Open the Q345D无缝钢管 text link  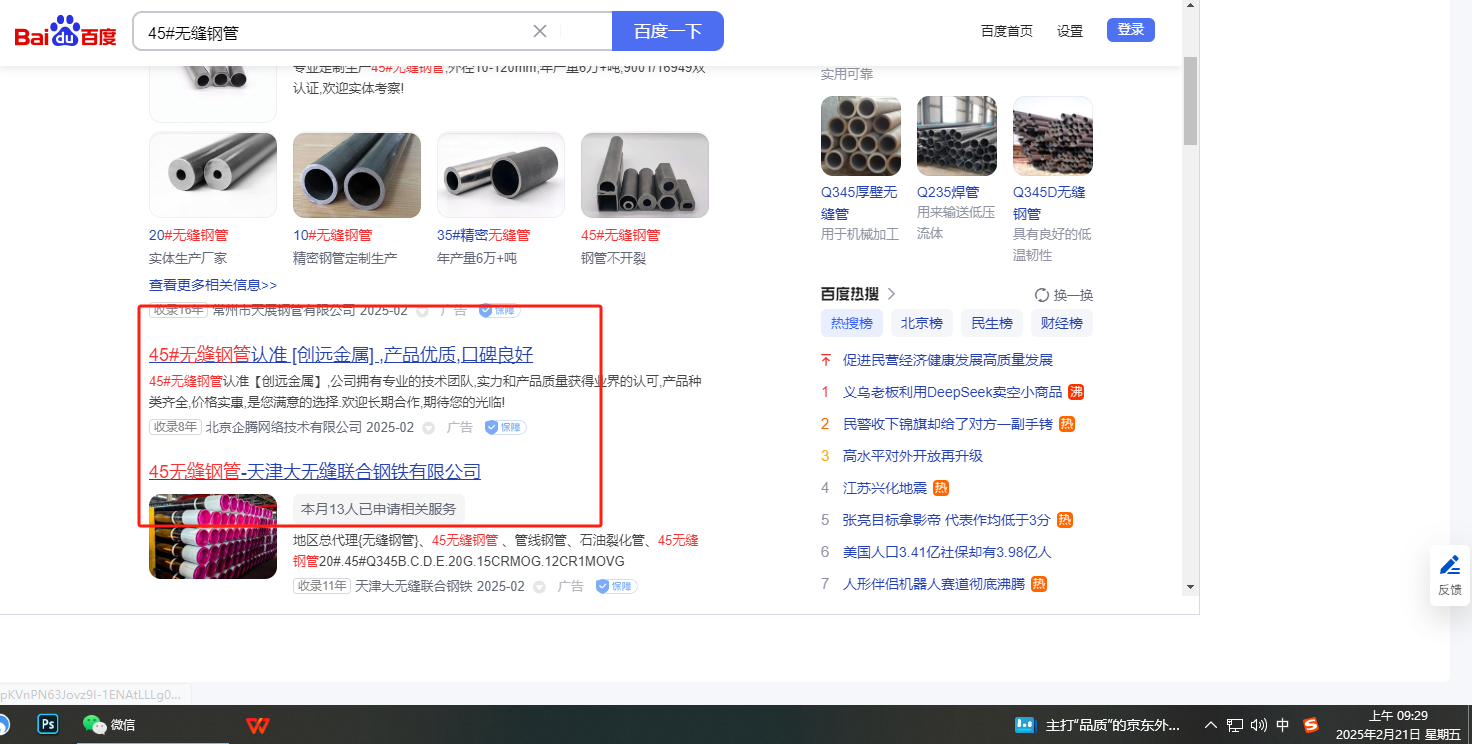1049,202
